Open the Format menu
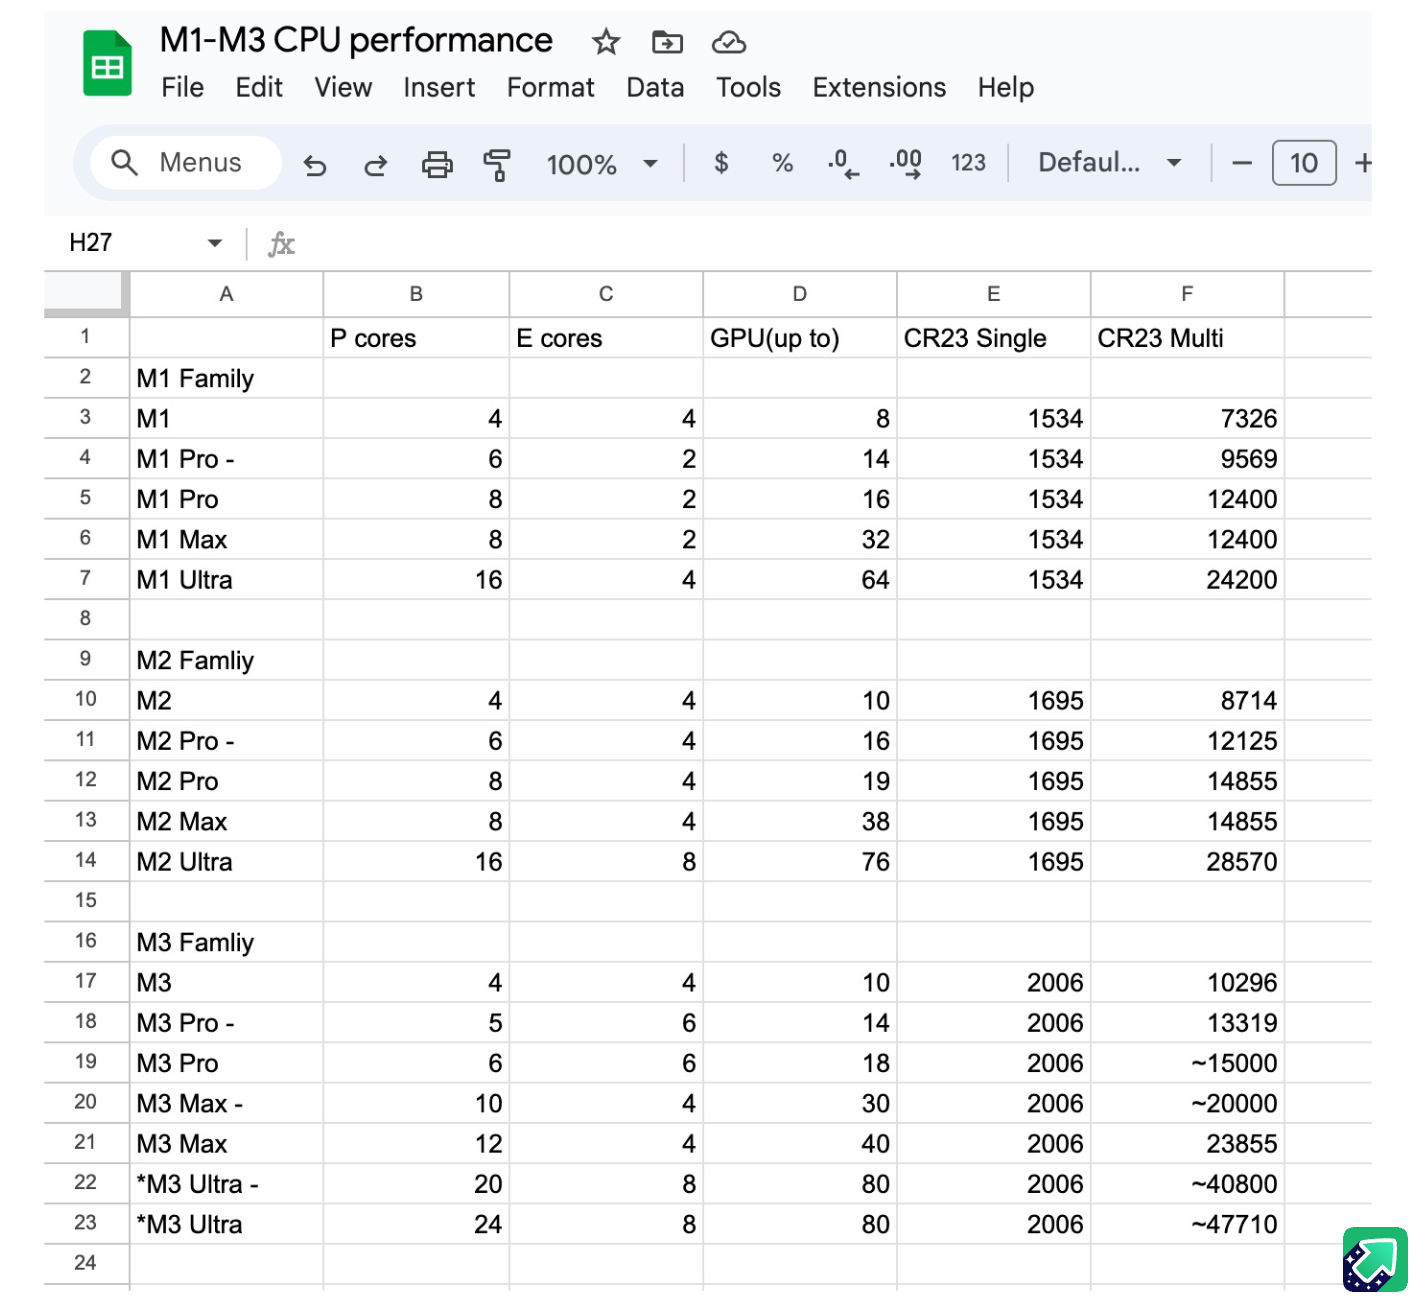 coord(551,88)
